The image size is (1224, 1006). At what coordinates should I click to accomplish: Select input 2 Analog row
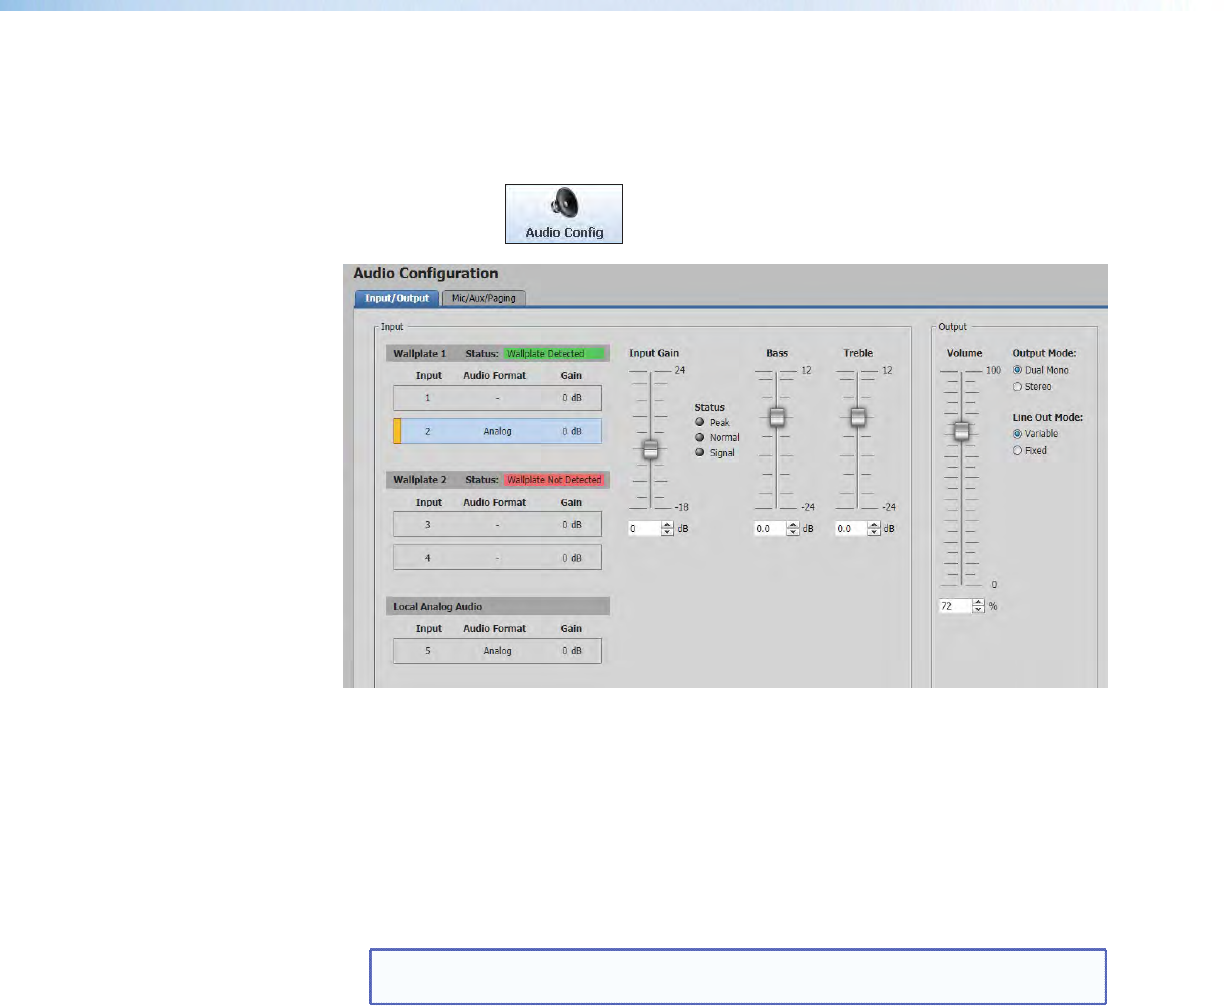coord(497,431)
